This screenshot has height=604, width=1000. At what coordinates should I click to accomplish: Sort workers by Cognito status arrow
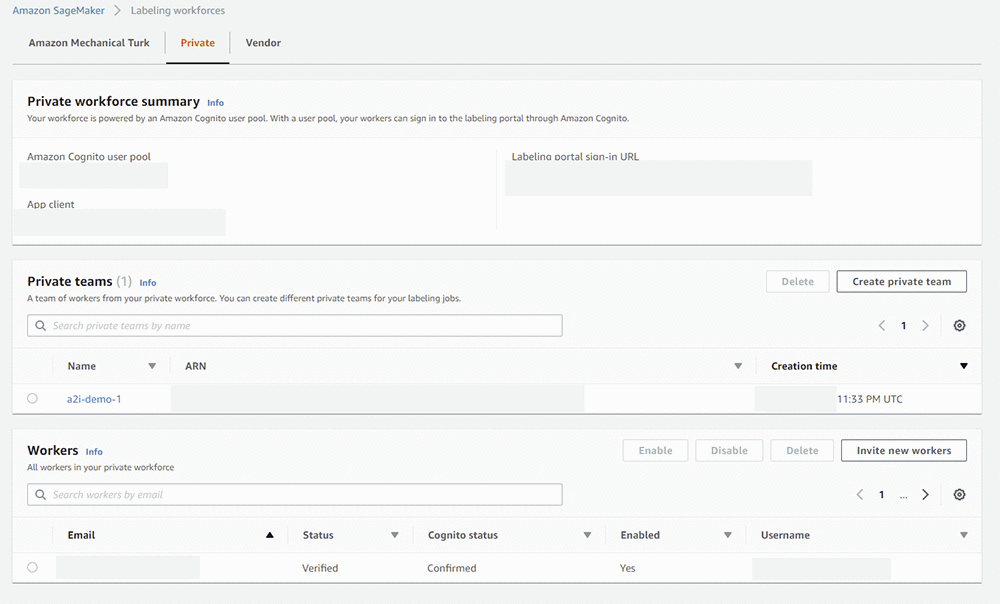587,536
